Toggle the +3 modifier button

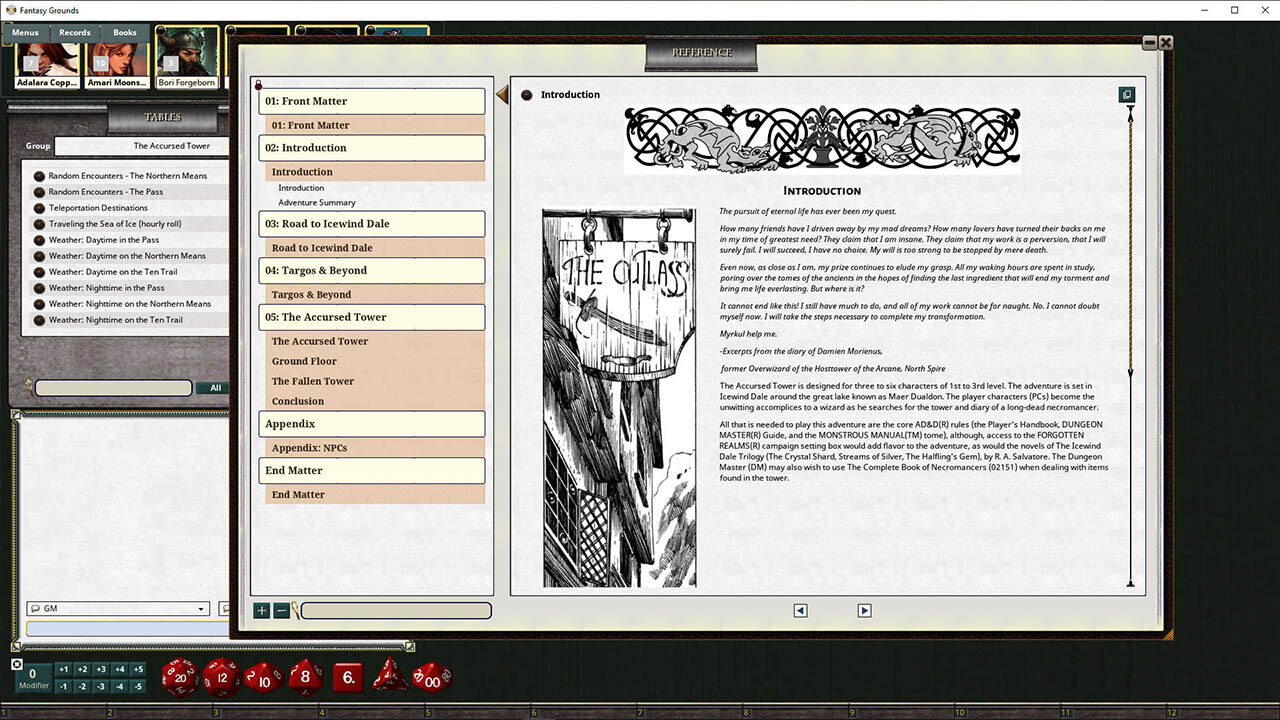(101, 670)
